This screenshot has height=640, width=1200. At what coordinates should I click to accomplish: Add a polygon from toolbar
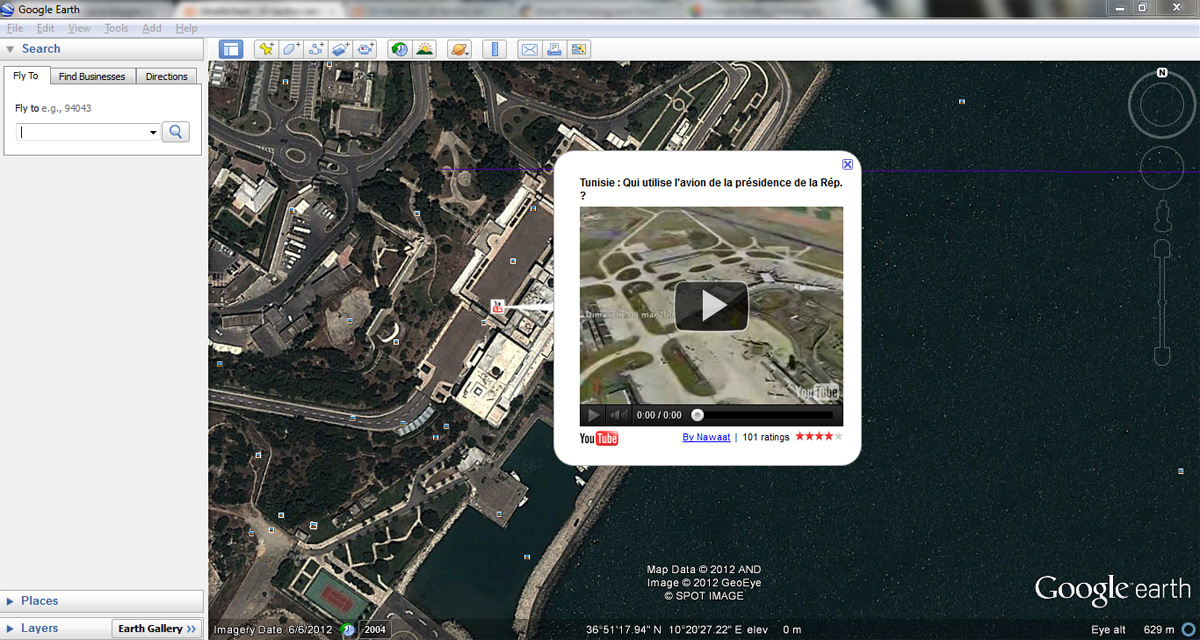(291, 48)
